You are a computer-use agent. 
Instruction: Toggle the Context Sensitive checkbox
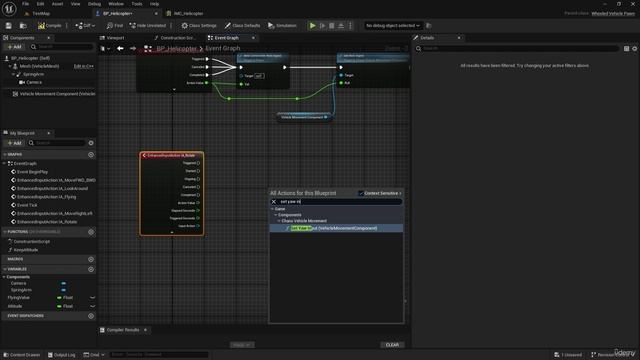tap(361, 193)
